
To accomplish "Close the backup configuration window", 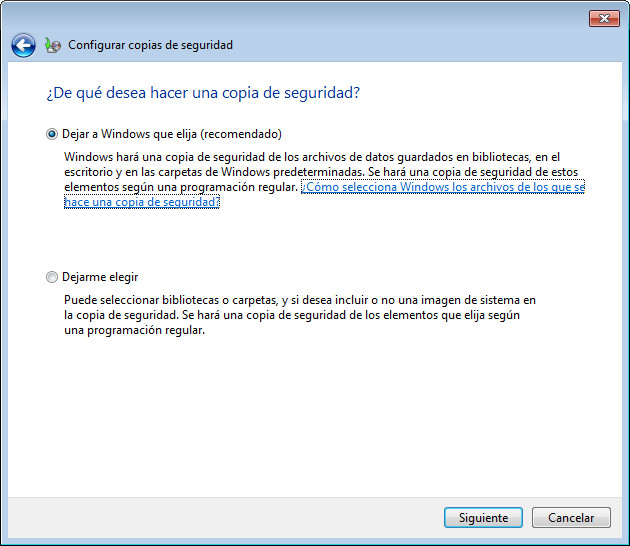I will [x=602, y=18].
